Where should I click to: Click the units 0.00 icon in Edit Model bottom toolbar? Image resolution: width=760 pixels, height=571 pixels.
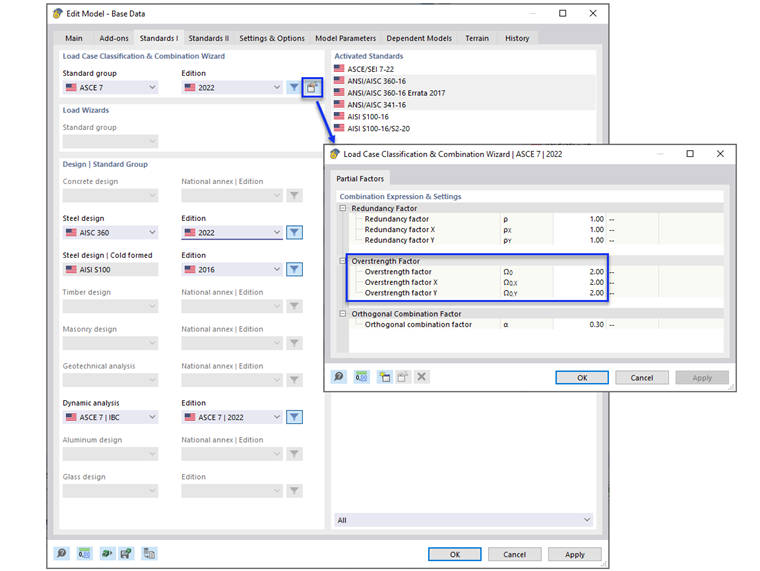point(84,554)
